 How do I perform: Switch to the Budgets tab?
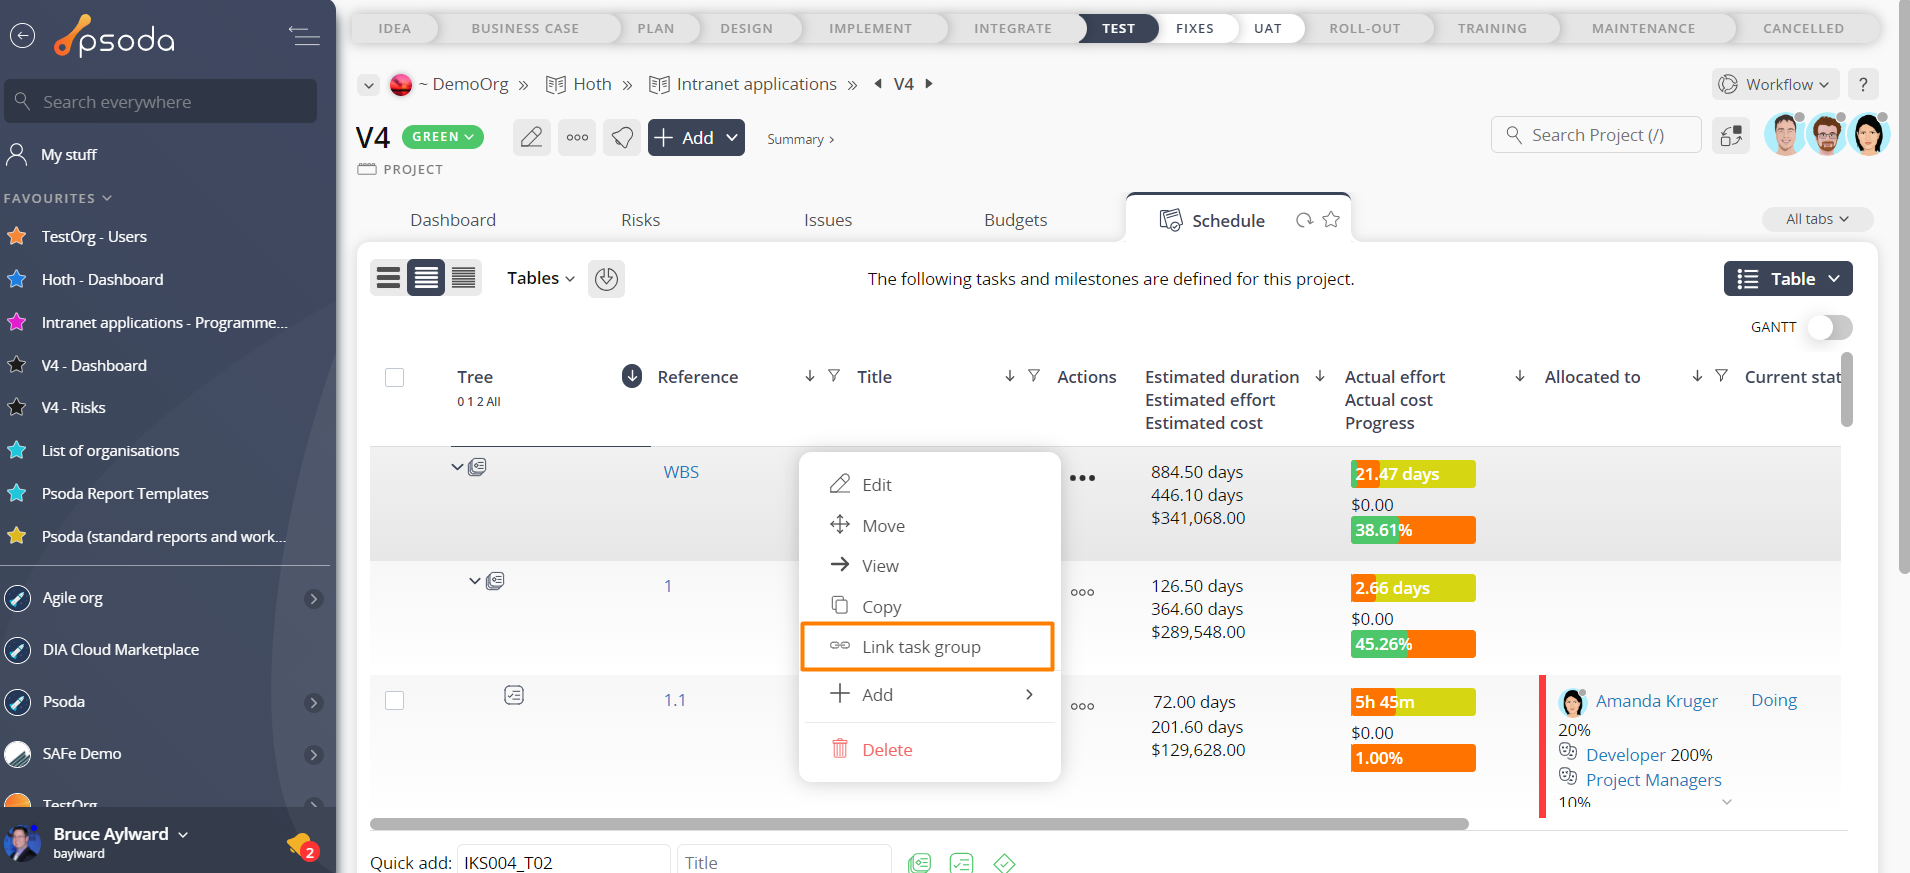(x=1015, y=220)
